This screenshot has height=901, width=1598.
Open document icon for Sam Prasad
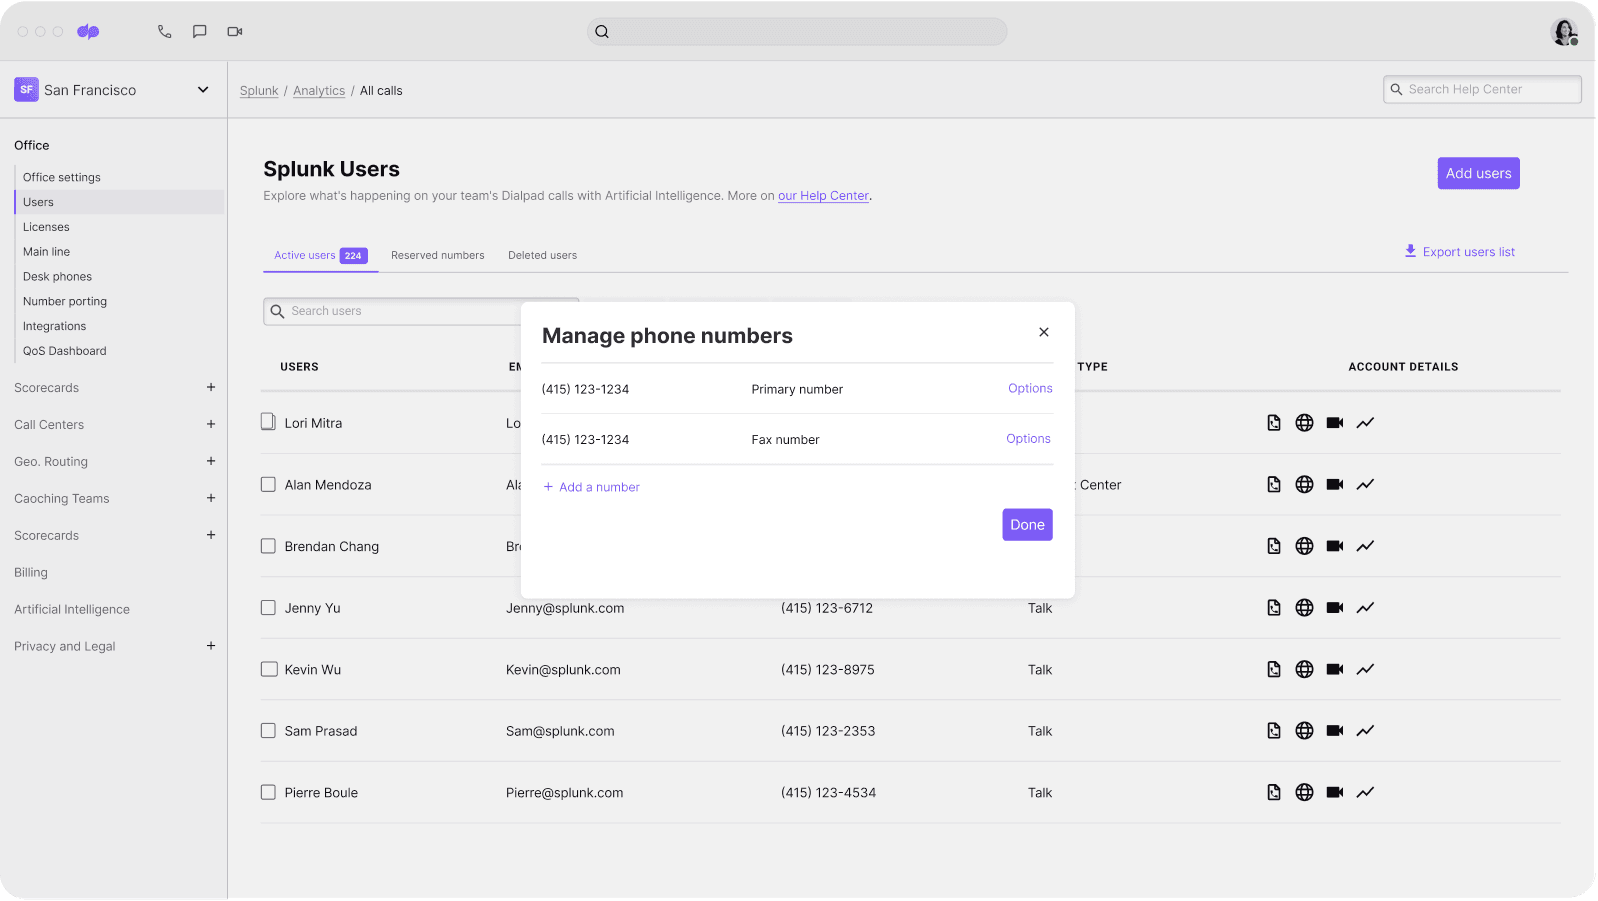coord(1274,731)
